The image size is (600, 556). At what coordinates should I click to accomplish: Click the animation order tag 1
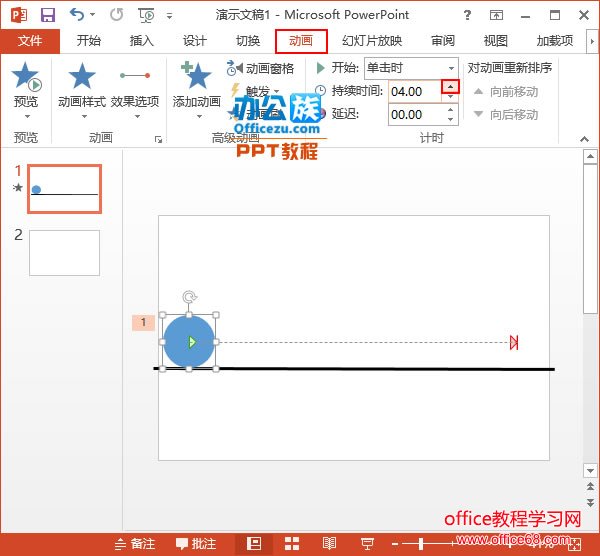click(143, 322)
